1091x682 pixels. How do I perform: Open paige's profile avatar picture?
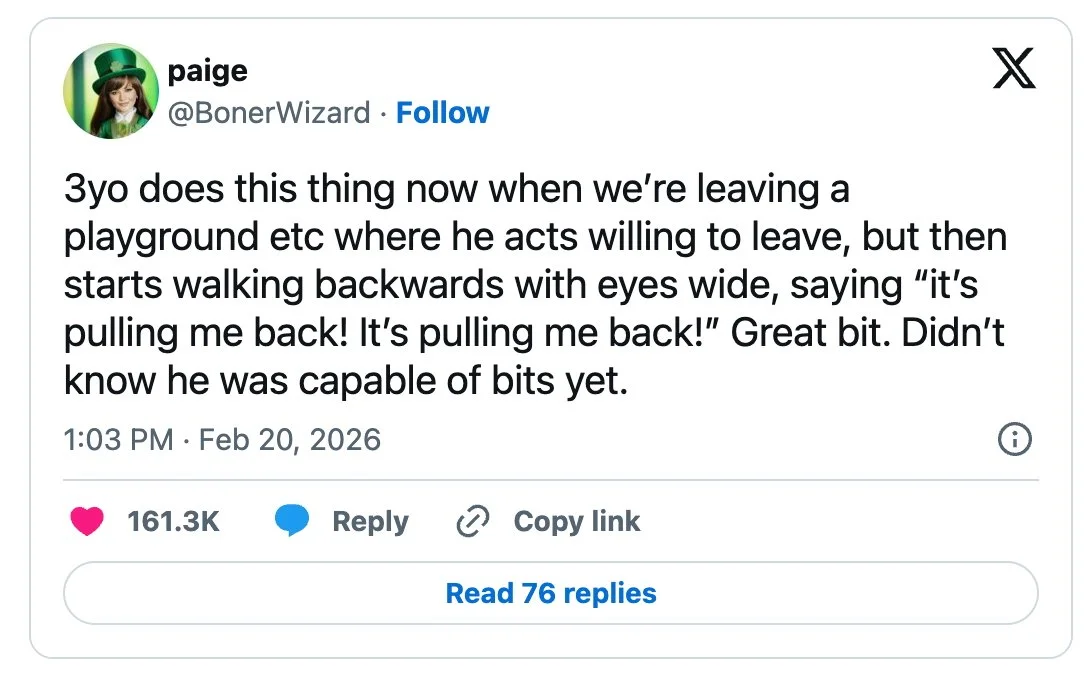(x=111, y=90)
